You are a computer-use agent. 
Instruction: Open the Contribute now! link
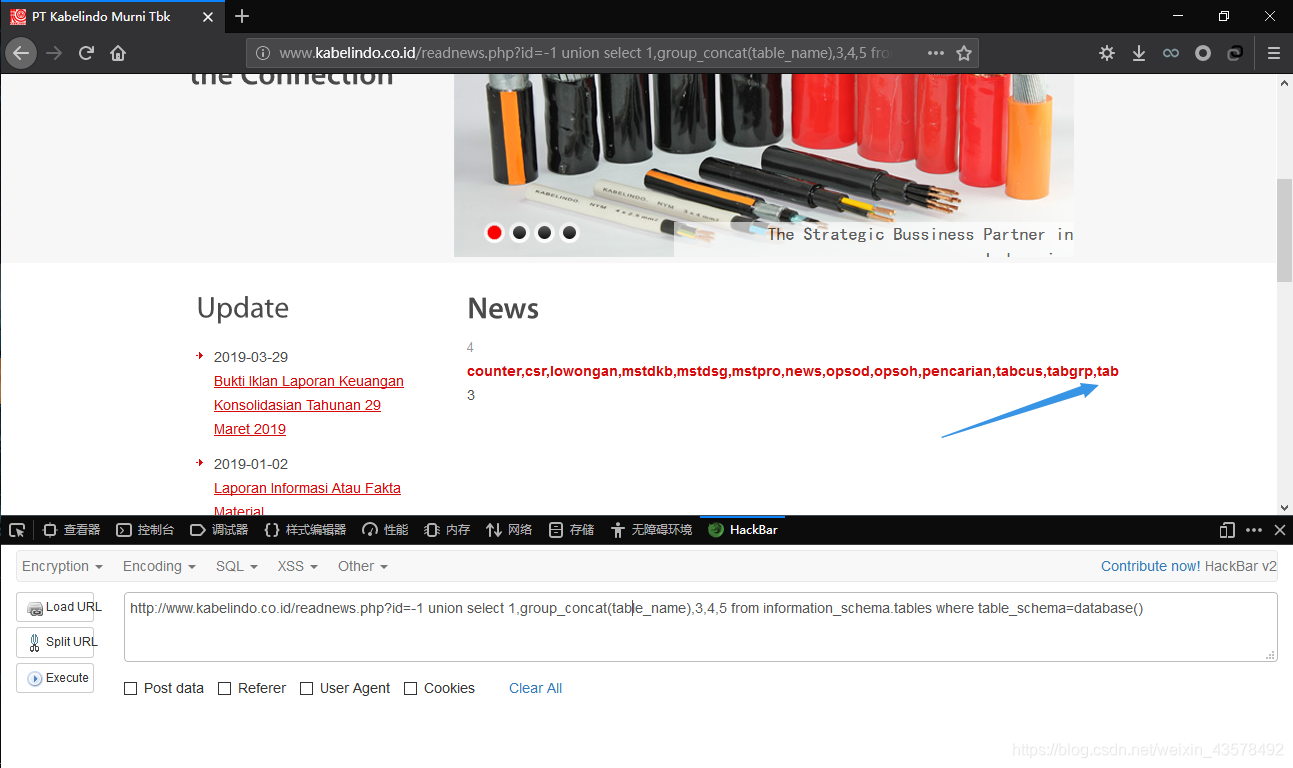[1150, 566]
